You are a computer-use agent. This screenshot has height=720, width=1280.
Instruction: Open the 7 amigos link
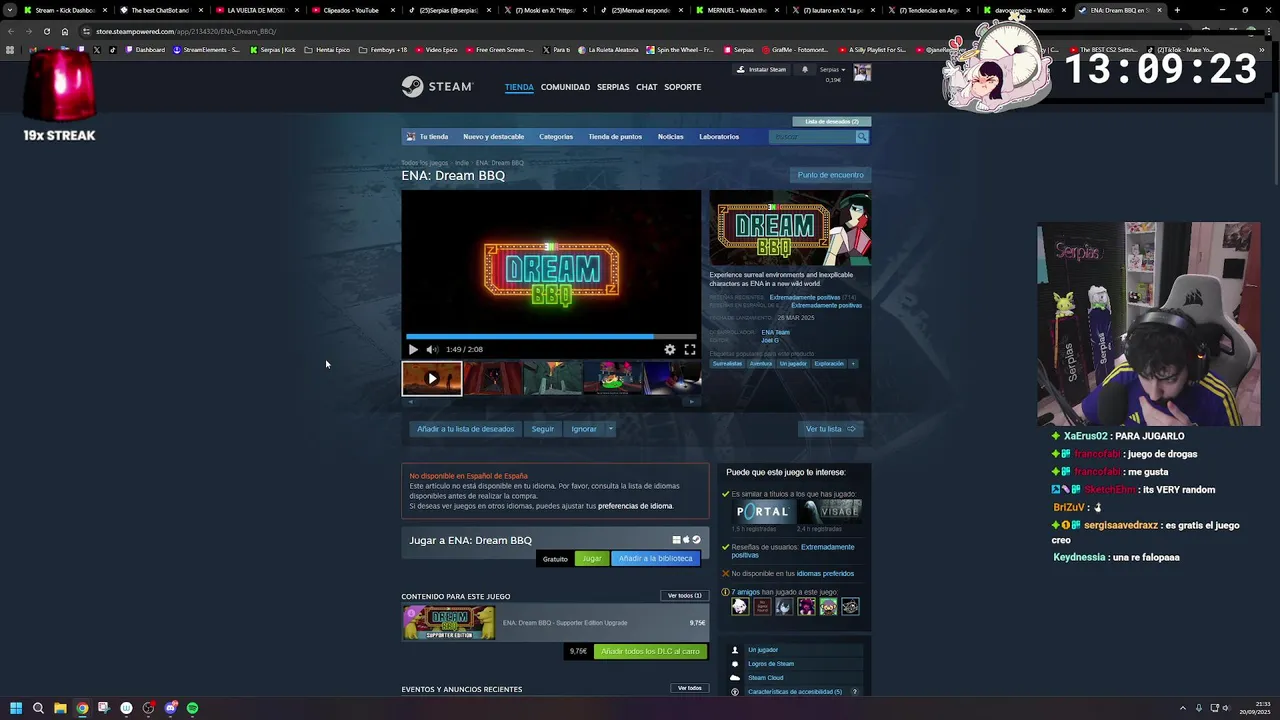(746, 592)
